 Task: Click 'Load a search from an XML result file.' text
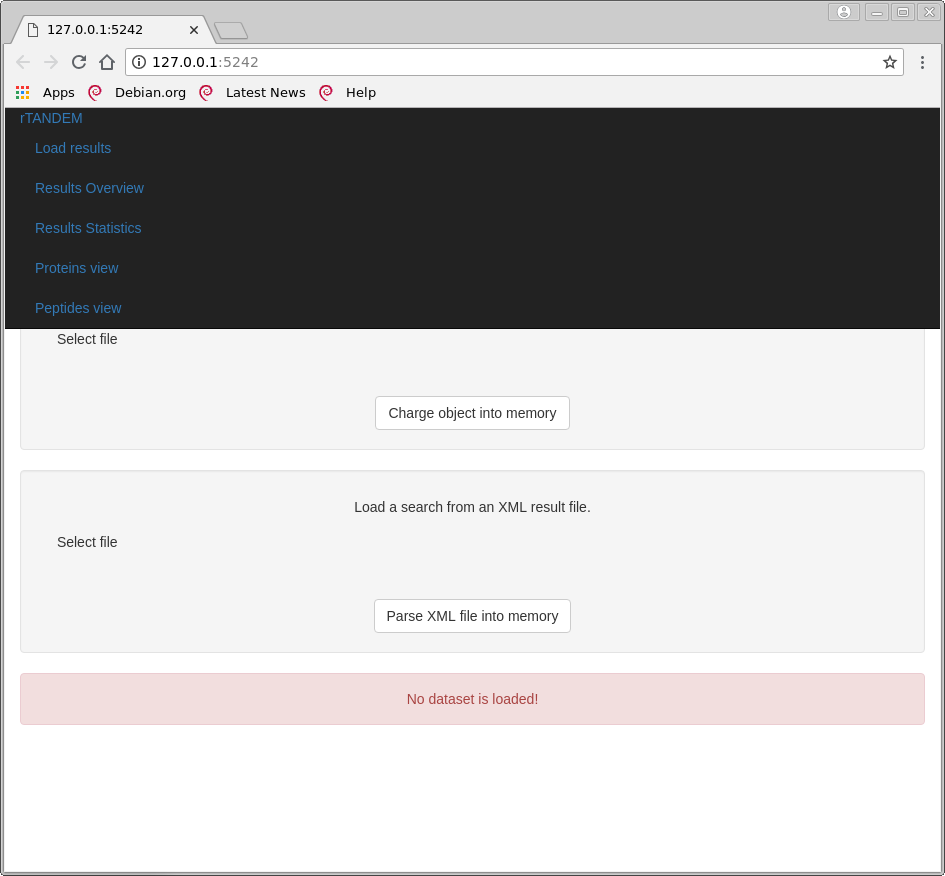tap(472, 507)
